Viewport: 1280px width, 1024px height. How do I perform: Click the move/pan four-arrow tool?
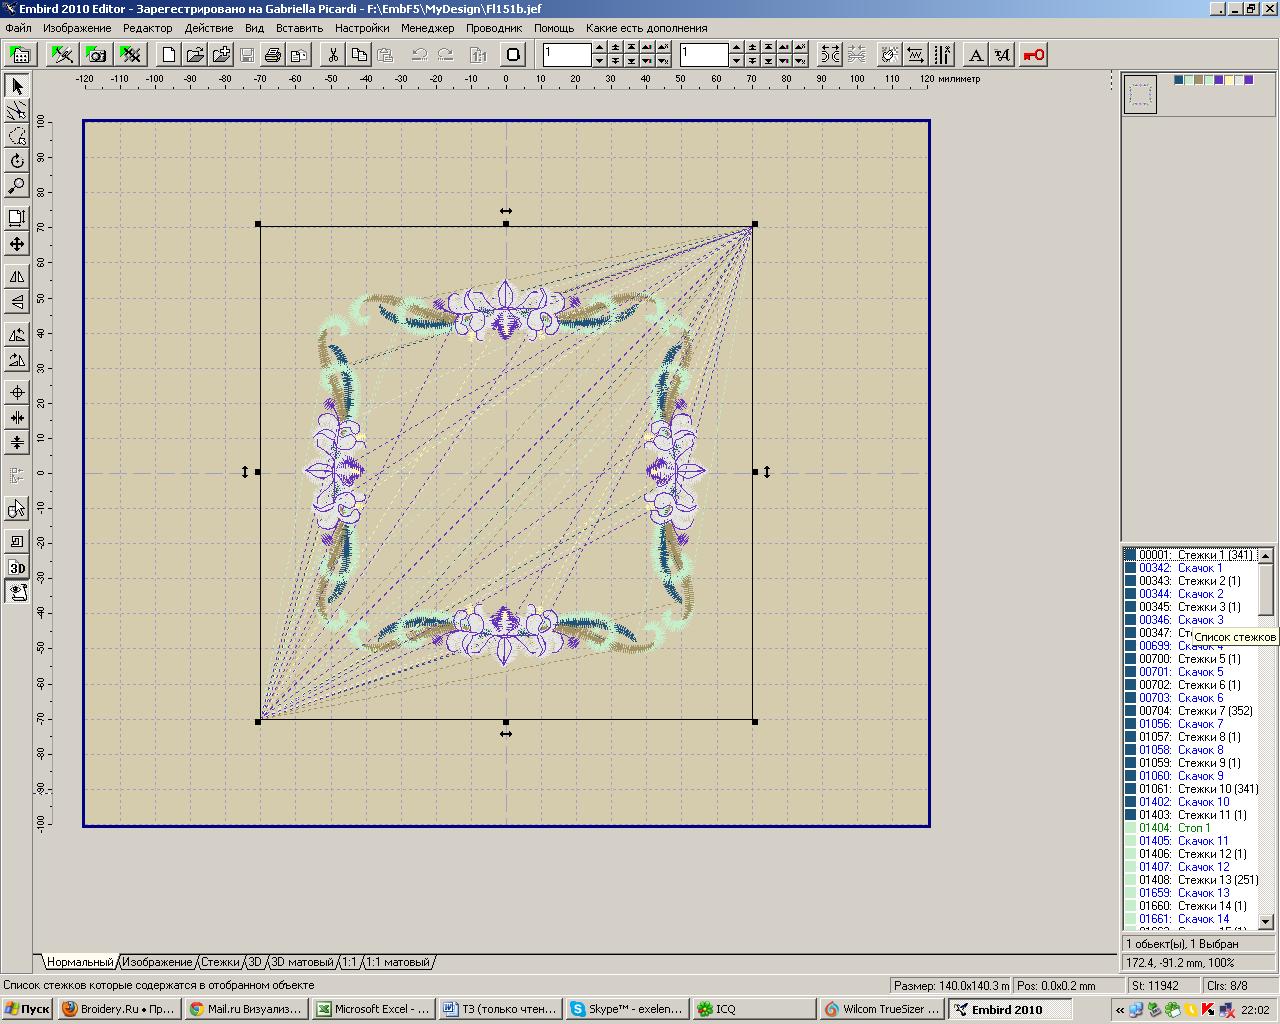click(x=17, y=244)
